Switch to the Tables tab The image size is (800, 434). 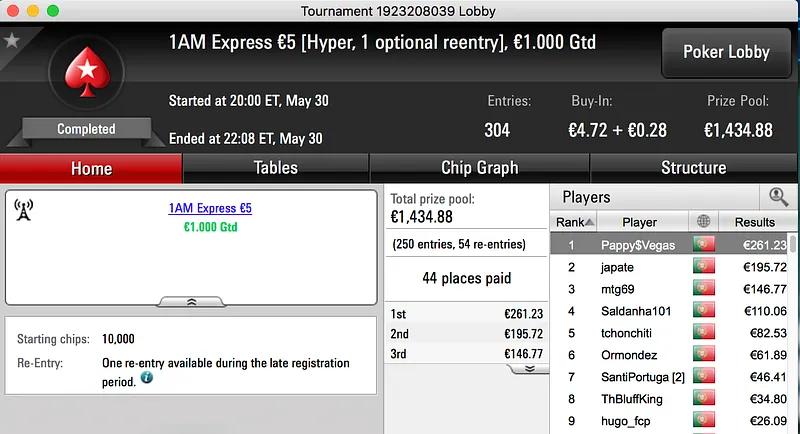coord(275,168)
